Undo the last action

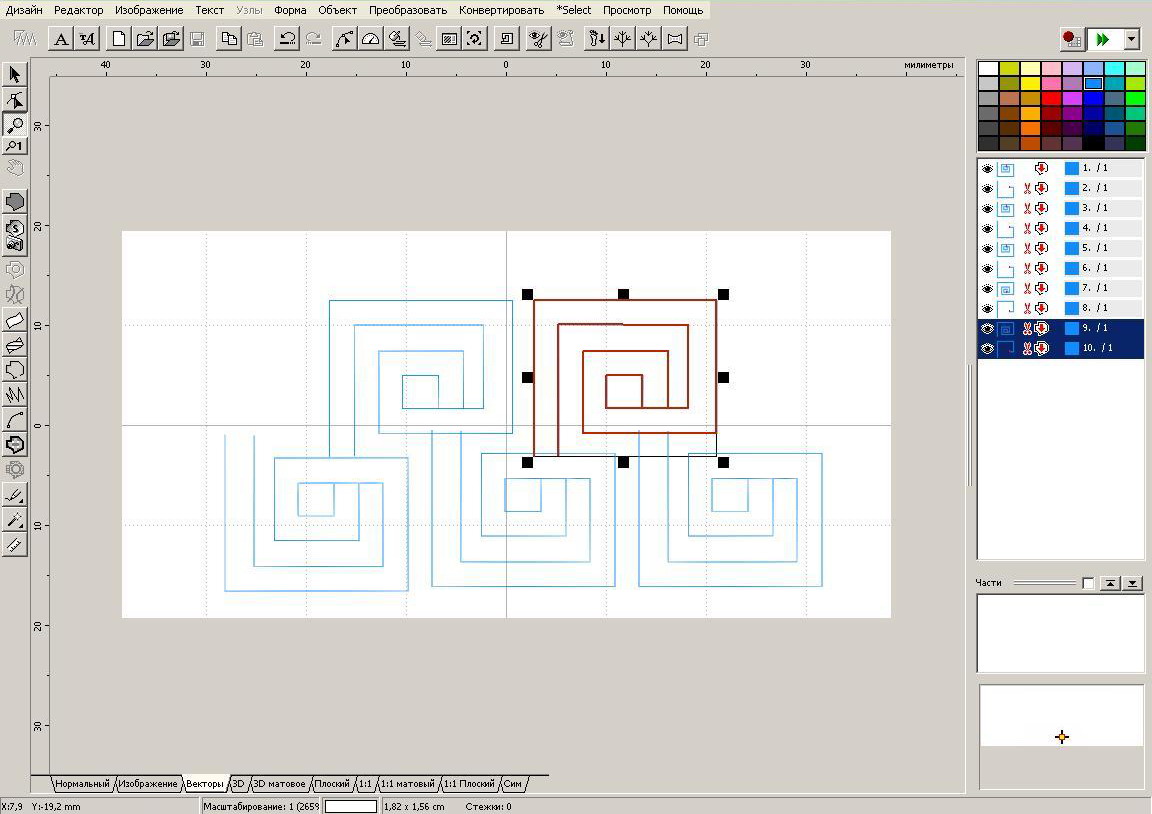tap(287, 39)
